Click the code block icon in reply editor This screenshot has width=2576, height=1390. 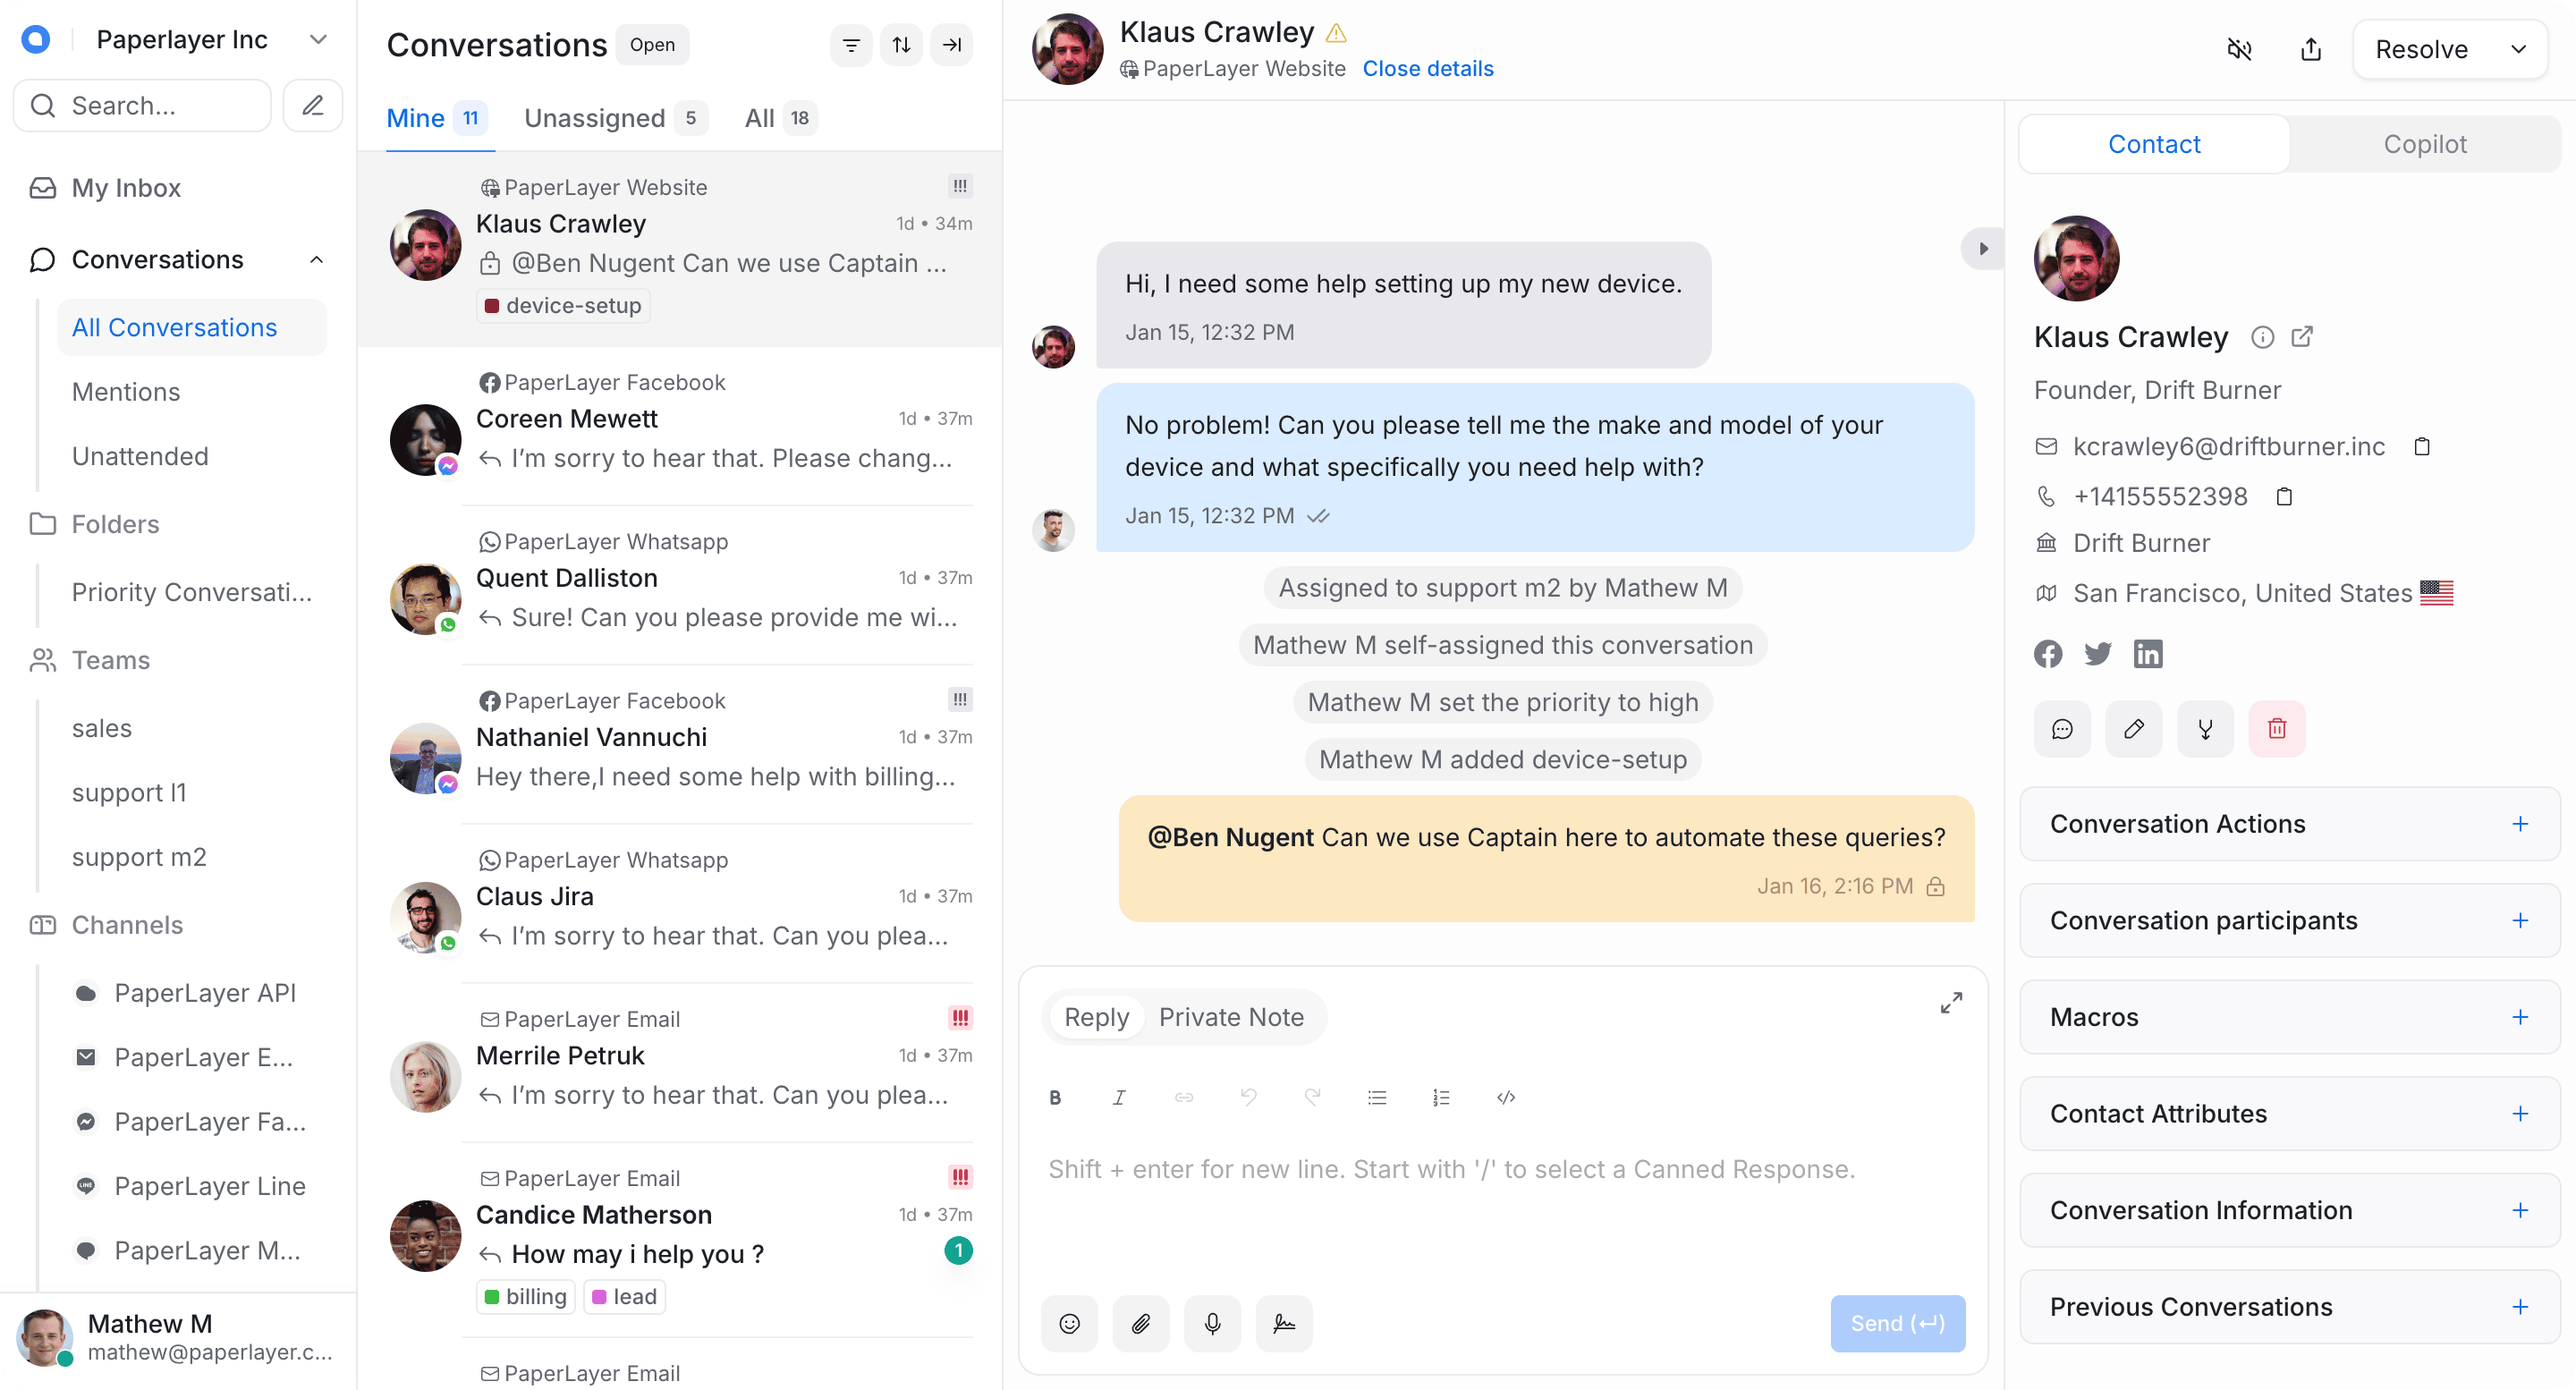[1504, 1096]
